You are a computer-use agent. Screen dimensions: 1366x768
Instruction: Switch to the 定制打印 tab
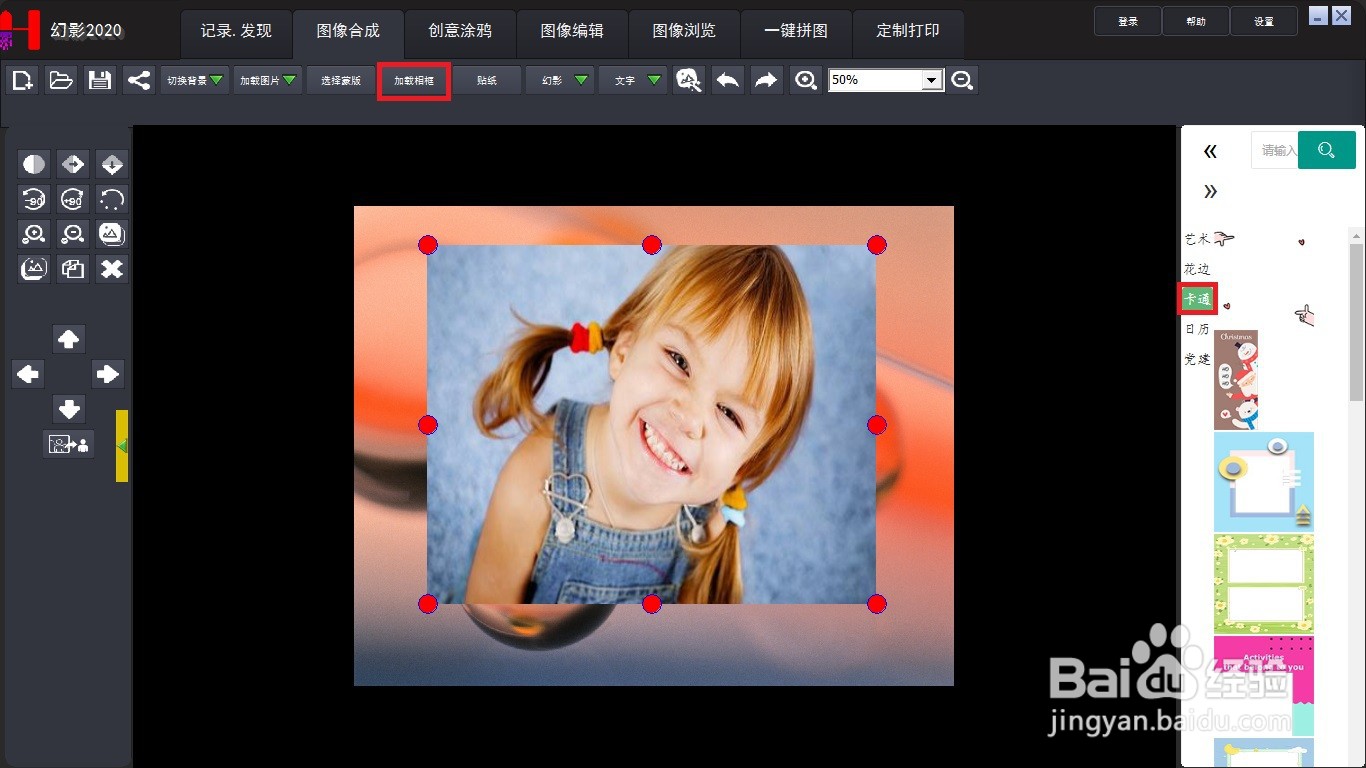(x=908, y=31)
